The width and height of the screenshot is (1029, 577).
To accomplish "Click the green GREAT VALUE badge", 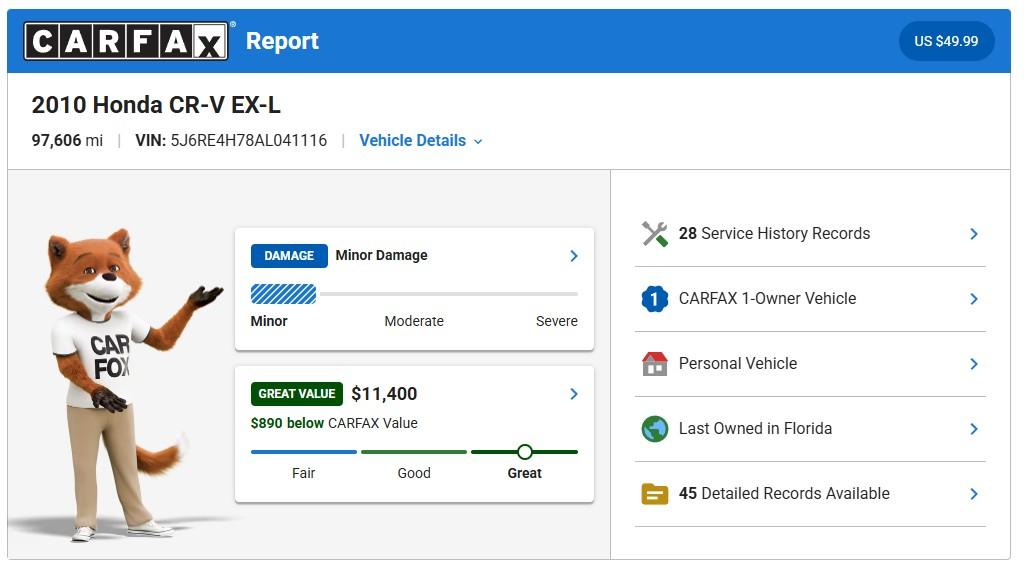I will click(297, 394).
